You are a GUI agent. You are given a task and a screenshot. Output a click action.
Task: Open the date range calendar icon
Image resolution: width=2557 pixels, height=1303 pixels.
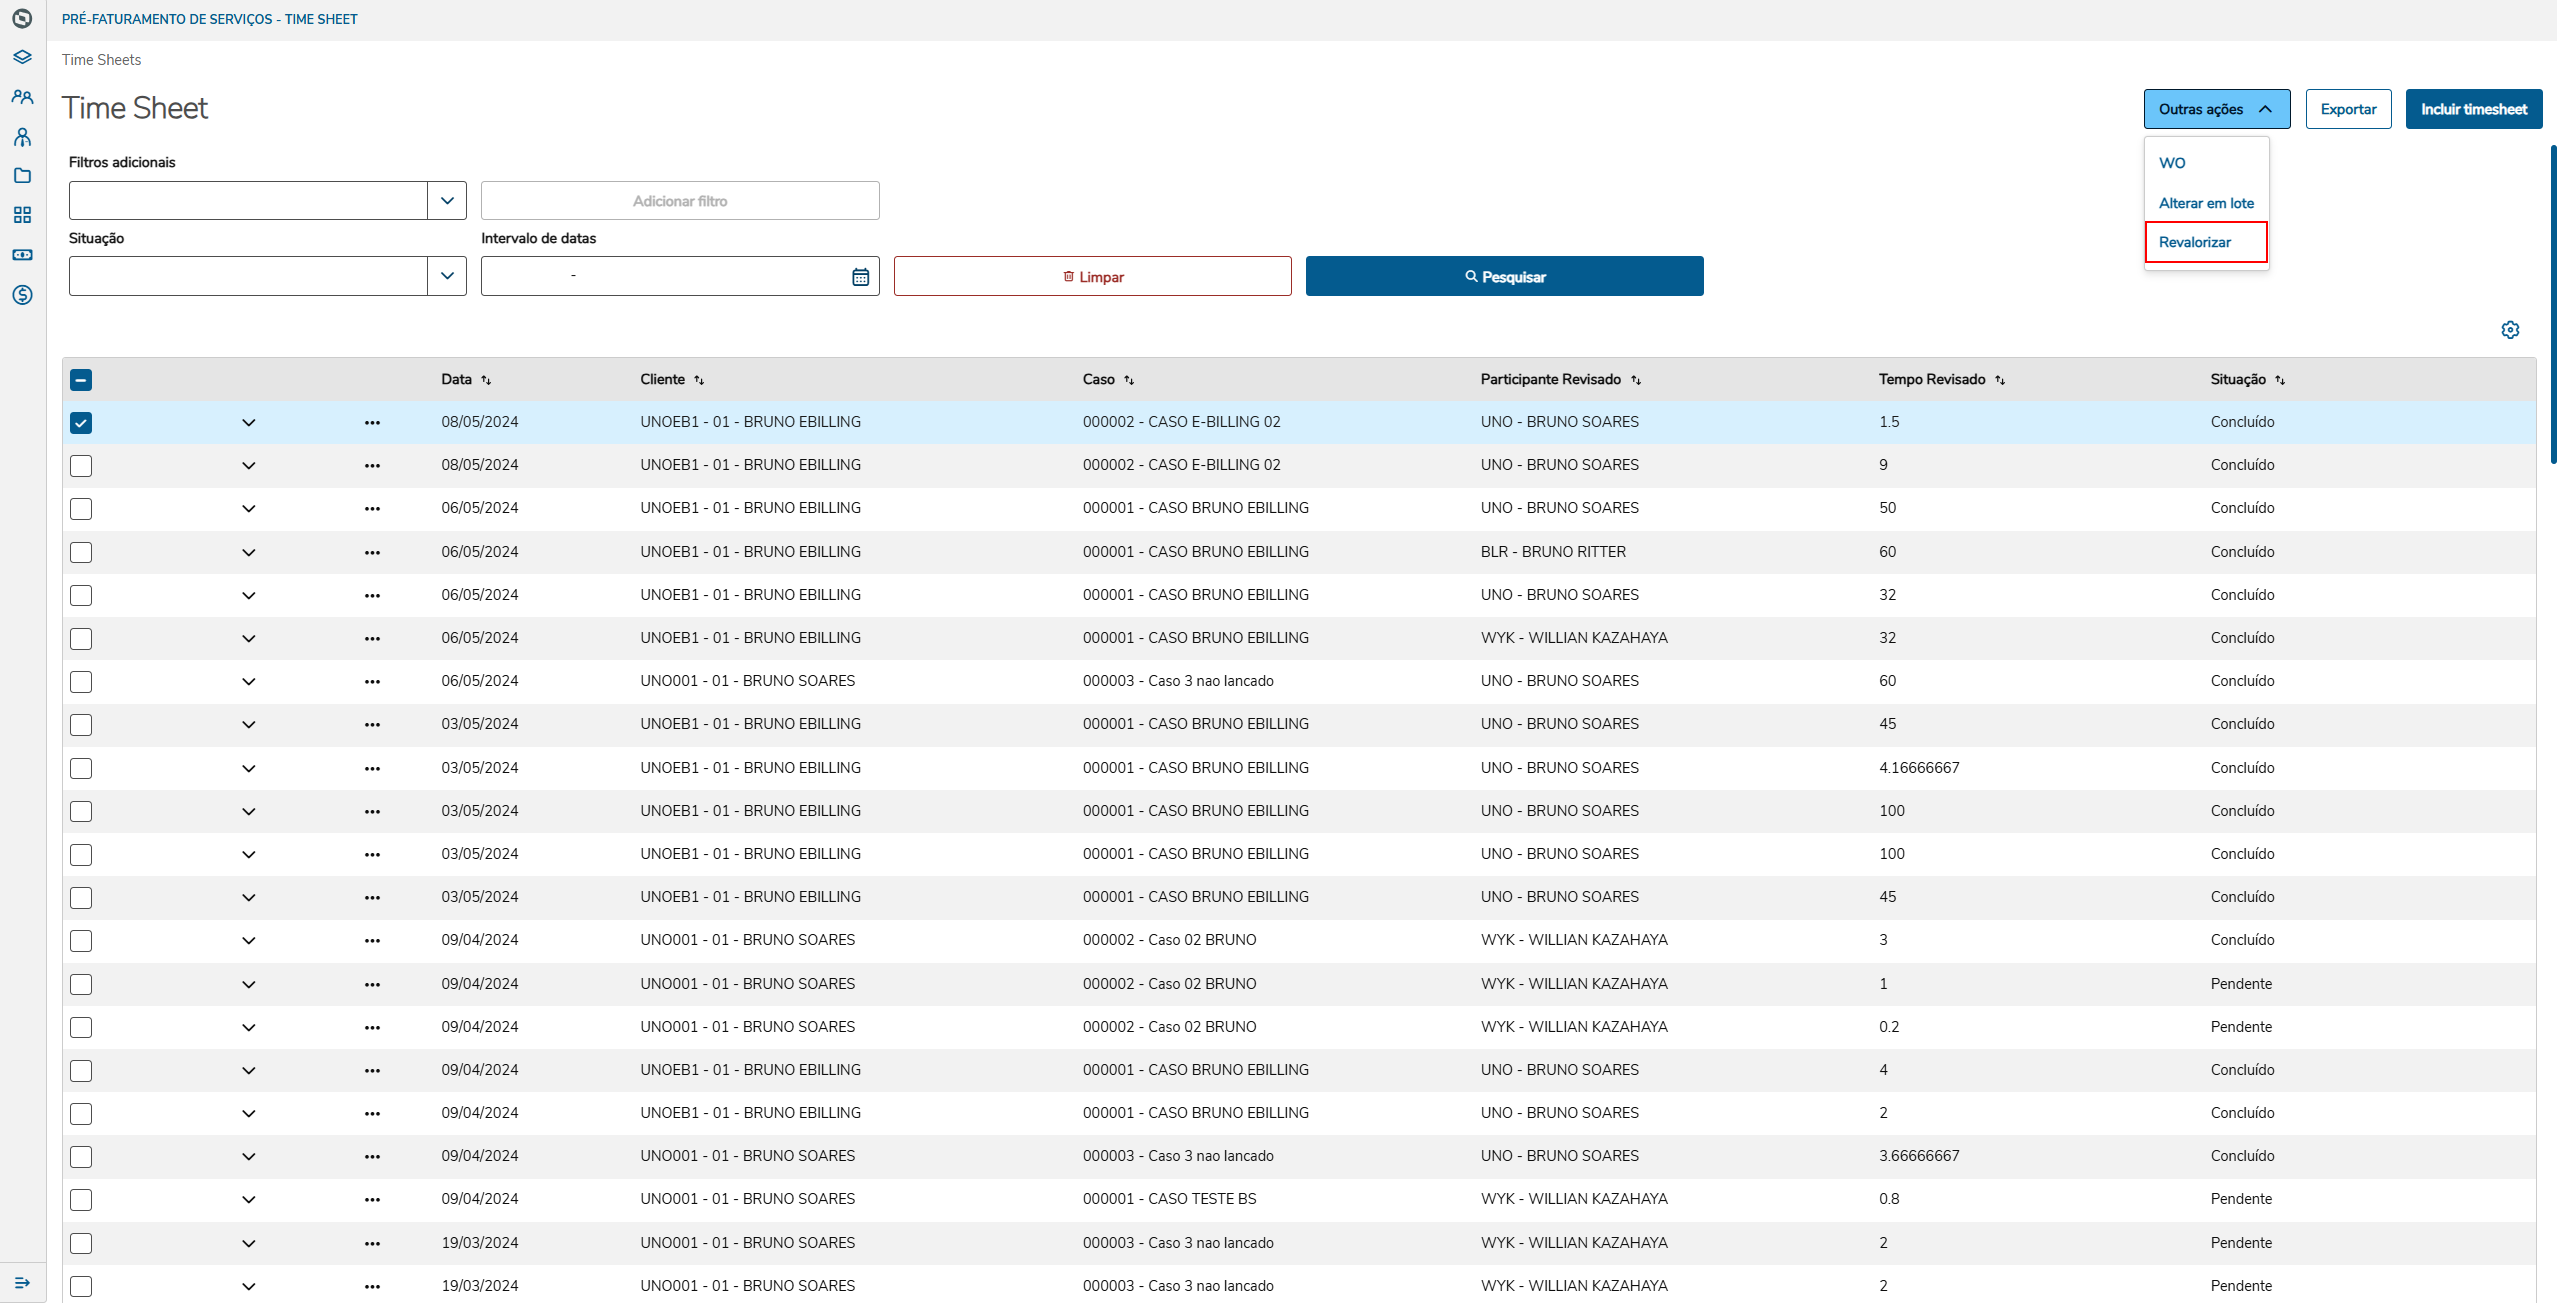click(860, 277)
